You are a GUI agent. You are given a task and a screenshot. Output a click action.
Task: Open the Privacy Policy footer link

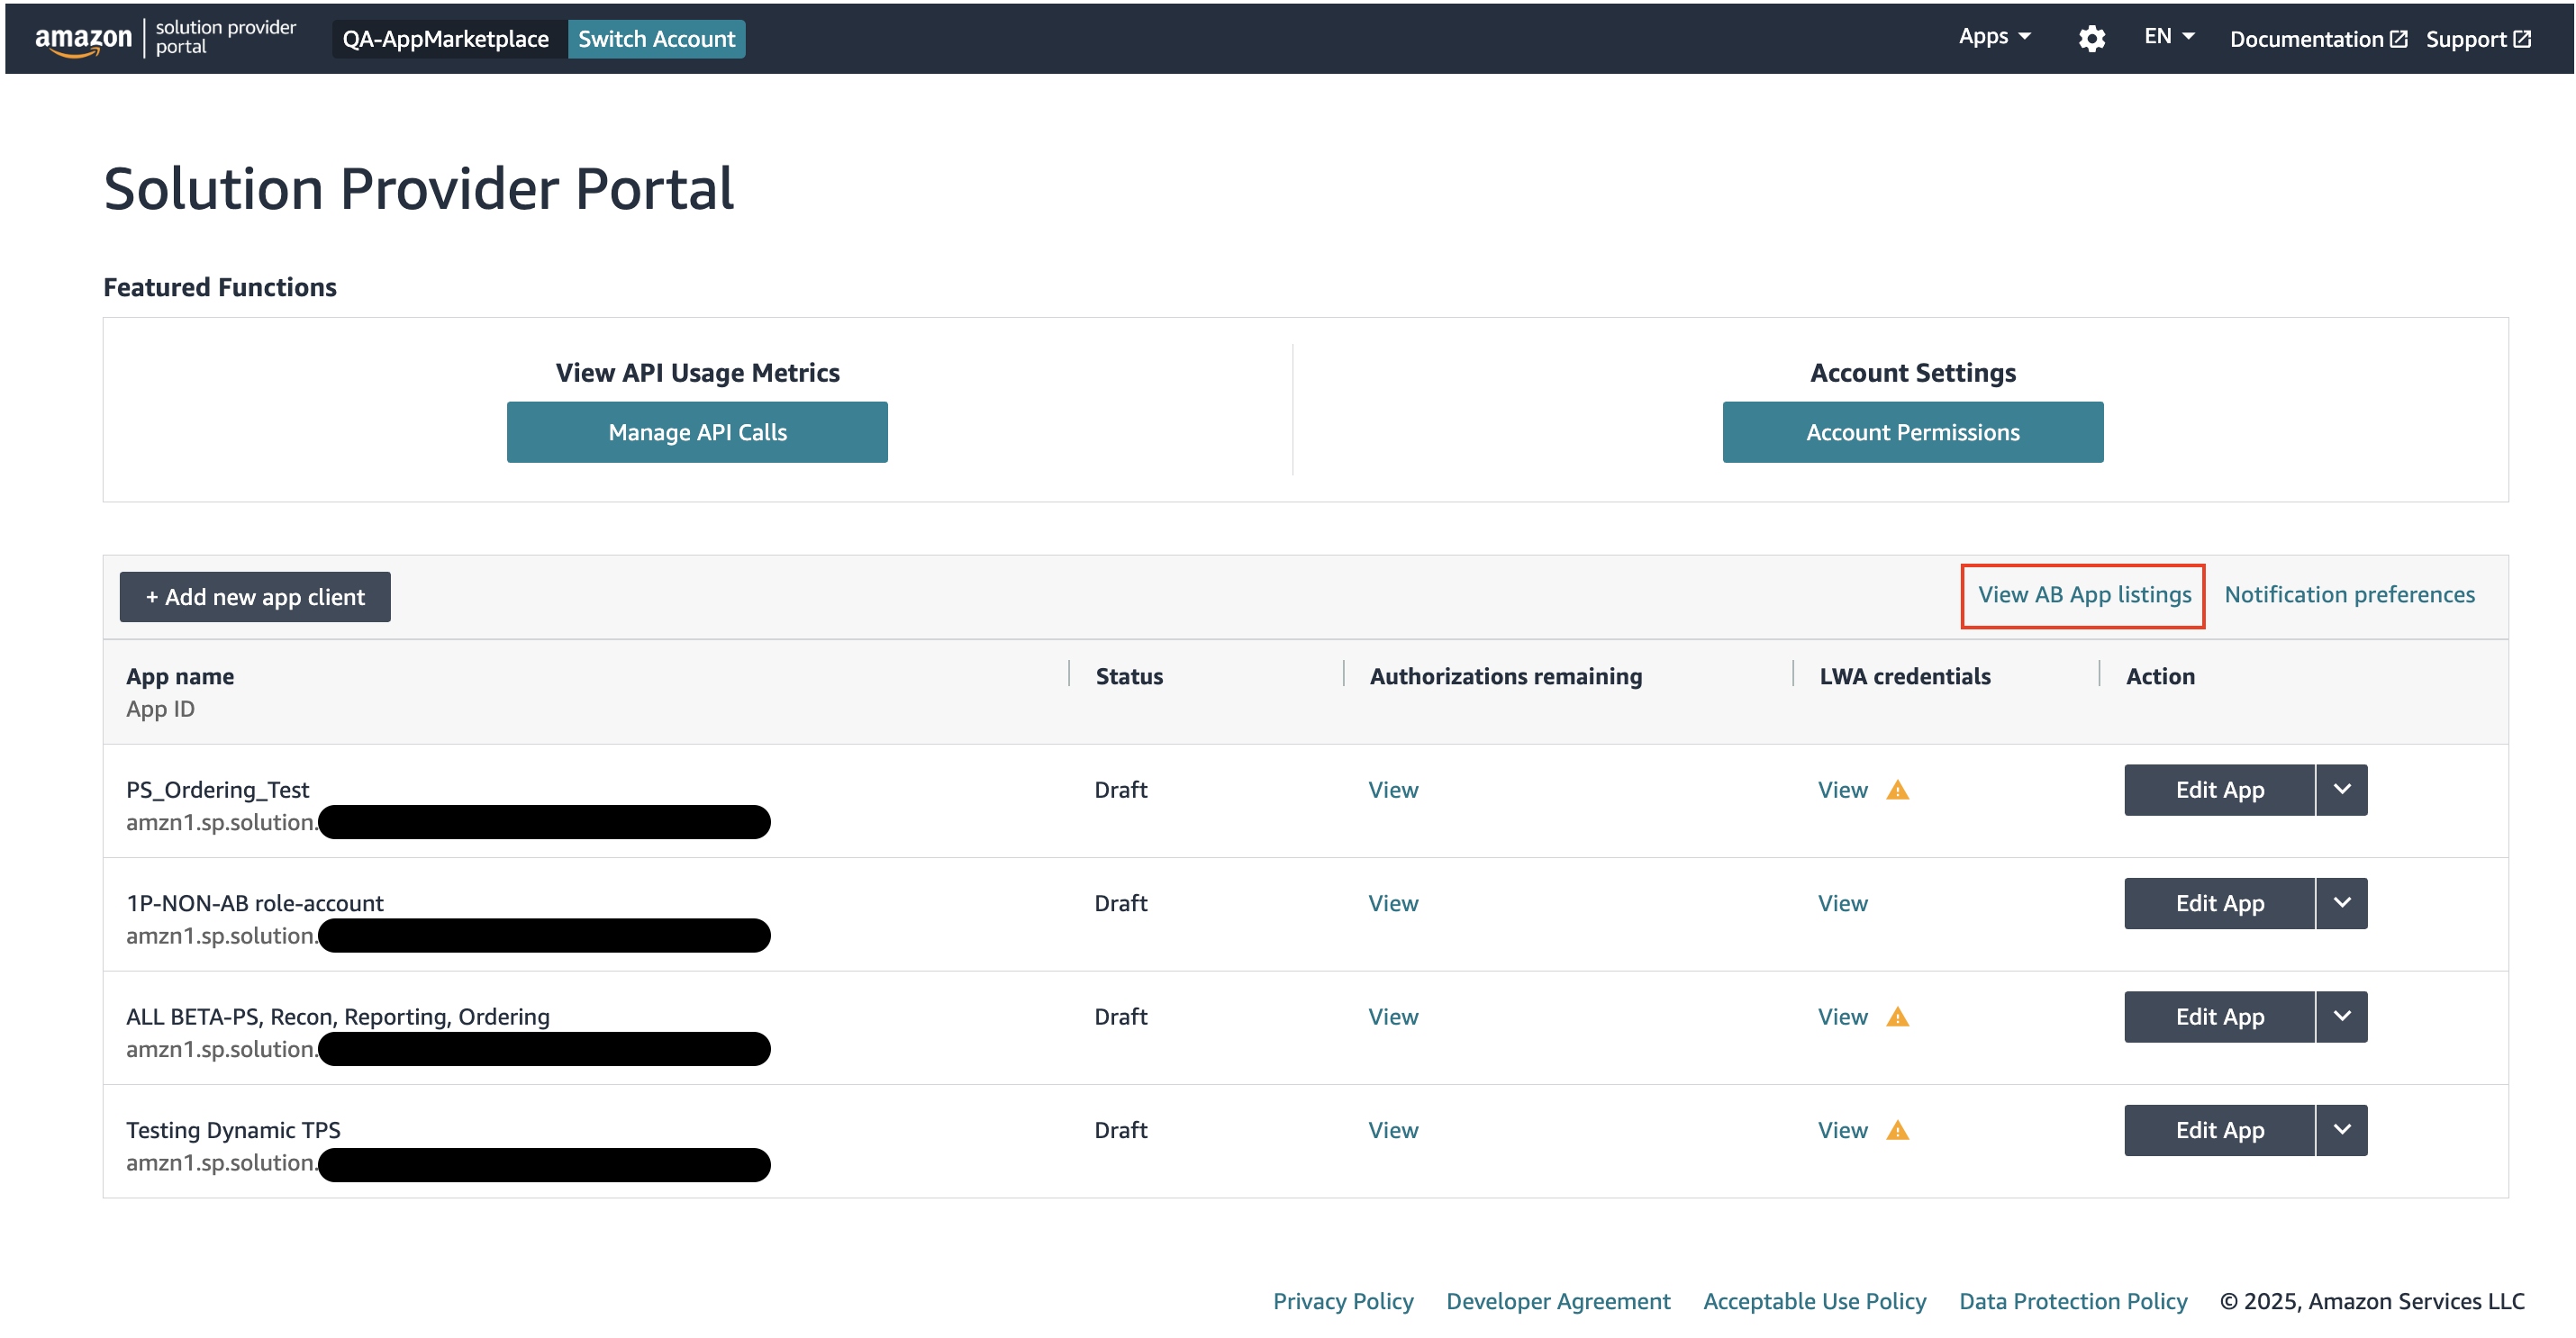point(1343,1302)
